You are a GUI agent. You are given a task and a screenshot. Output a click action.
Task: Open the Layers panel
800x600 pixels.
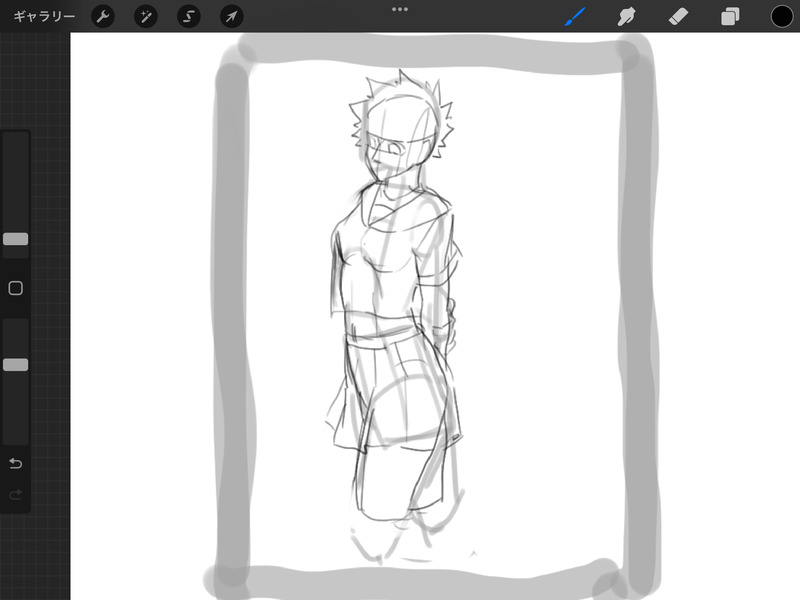pyautogui.click(x=730, y=16)
